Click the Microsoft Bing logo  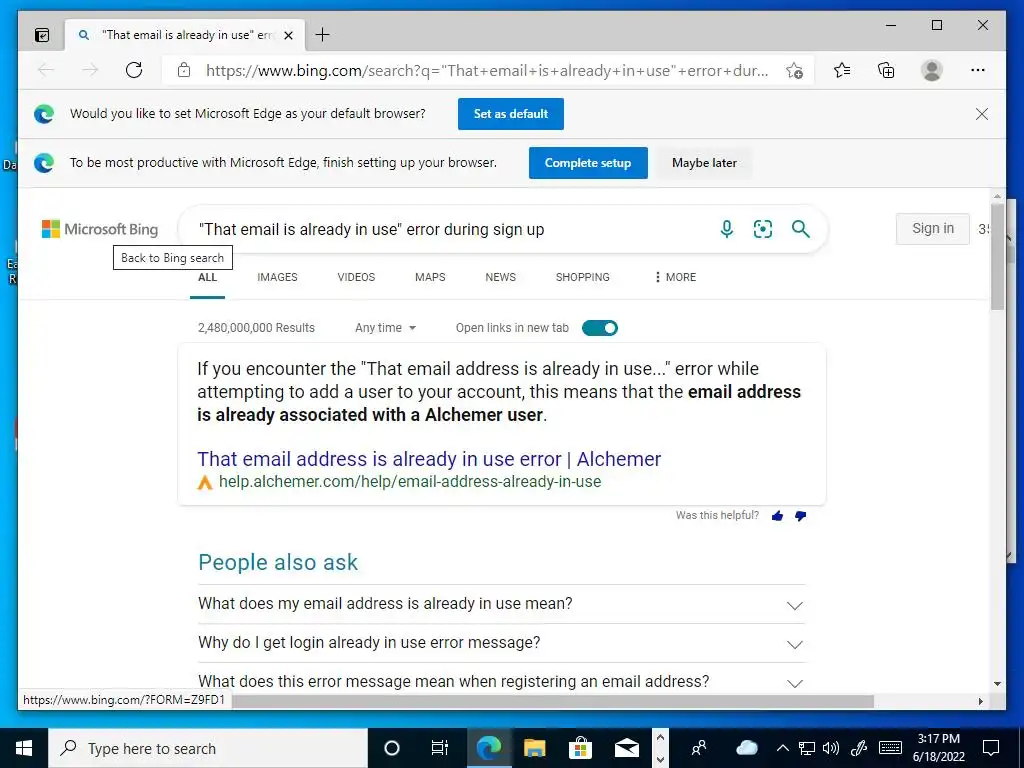[100, 229]
